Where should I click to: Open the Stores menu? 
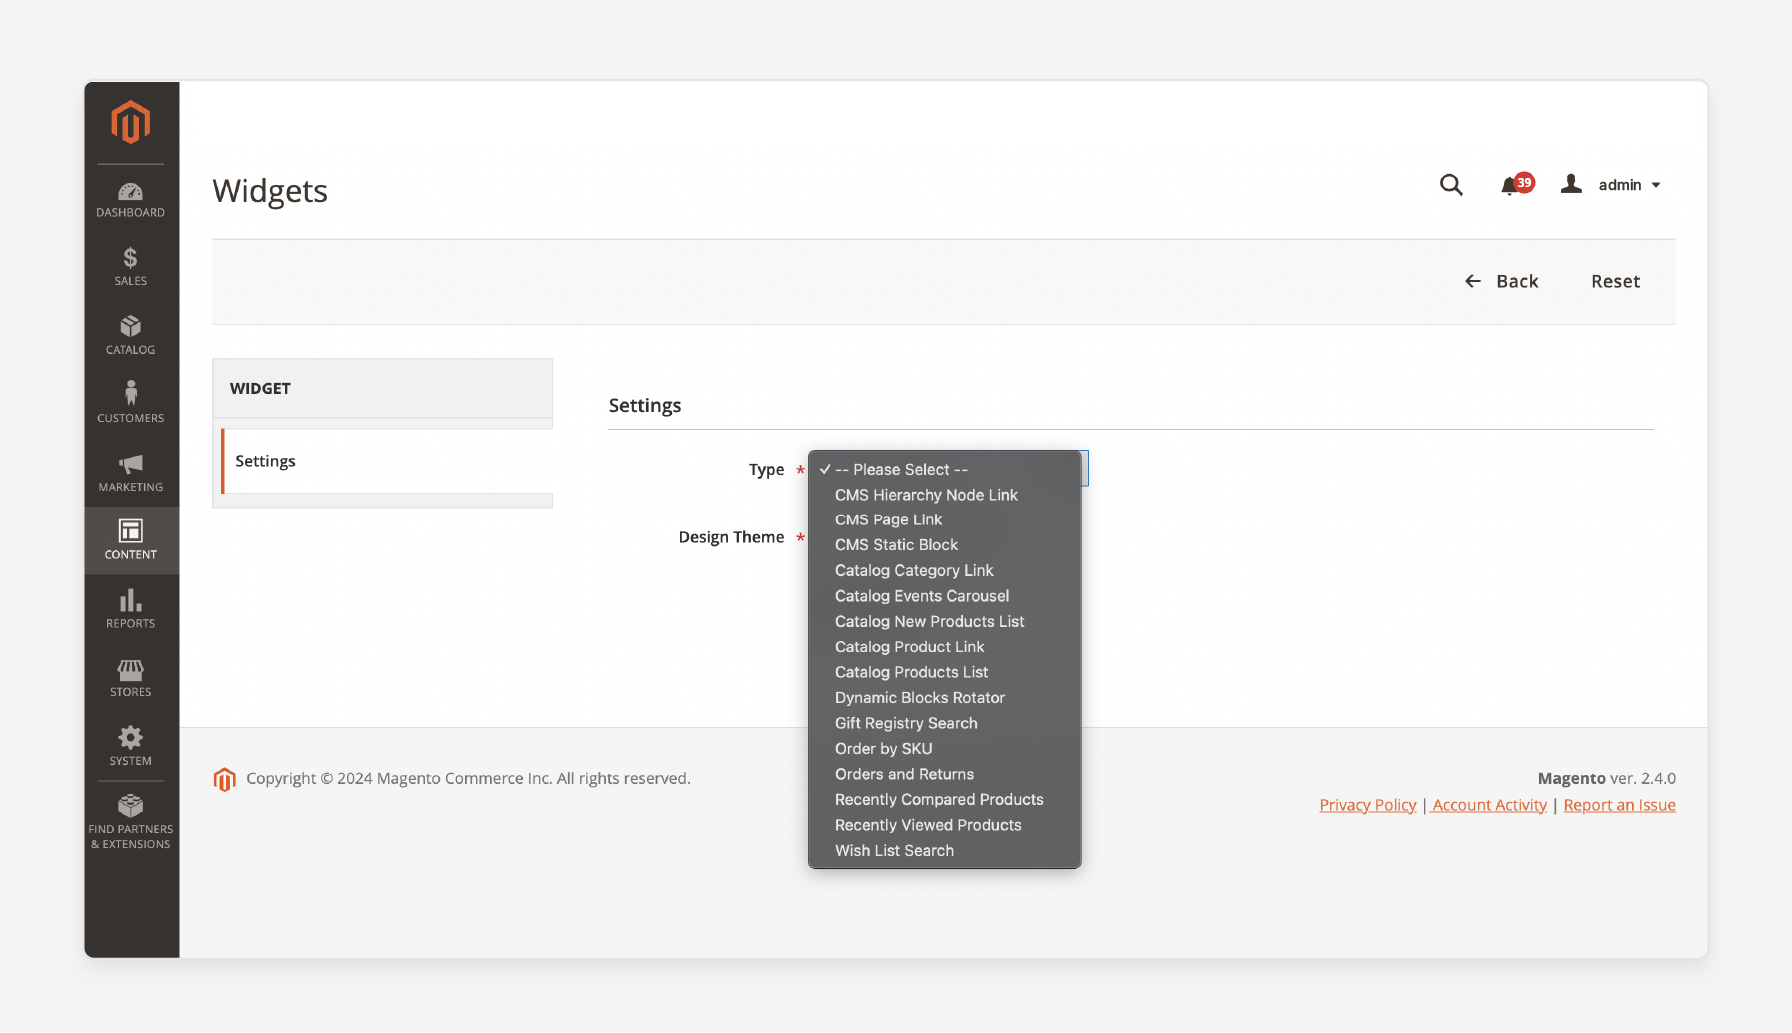tap(131, 677)
